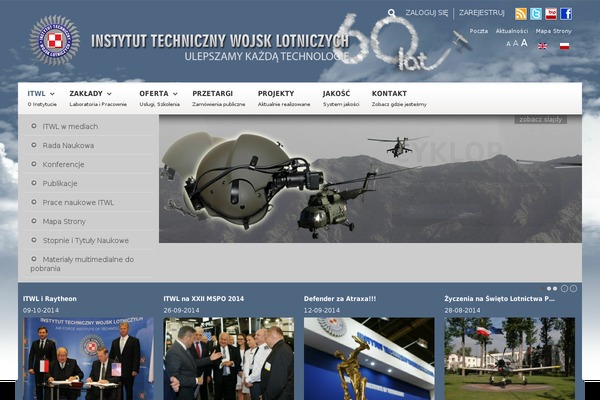Click the ITWL i Raytheon photo
The width and height of the screenshot is (600, 400).
pos(88,359)
